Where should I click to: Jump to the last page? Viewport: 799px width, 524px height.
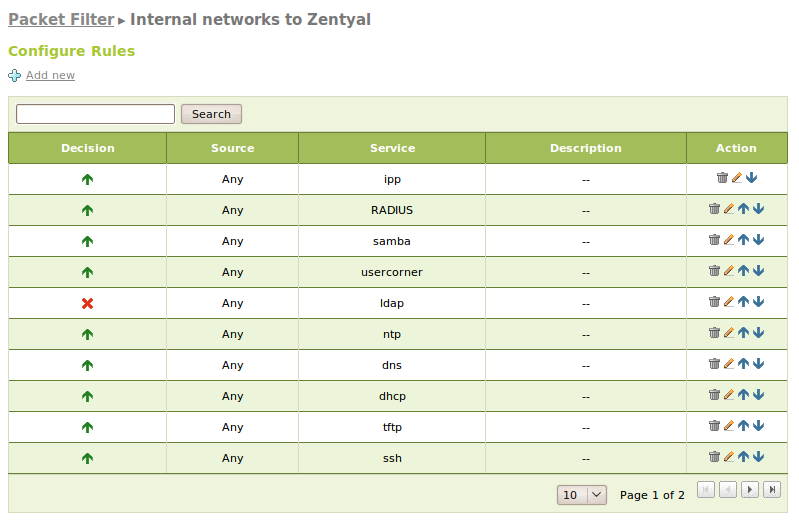[773, 490]
